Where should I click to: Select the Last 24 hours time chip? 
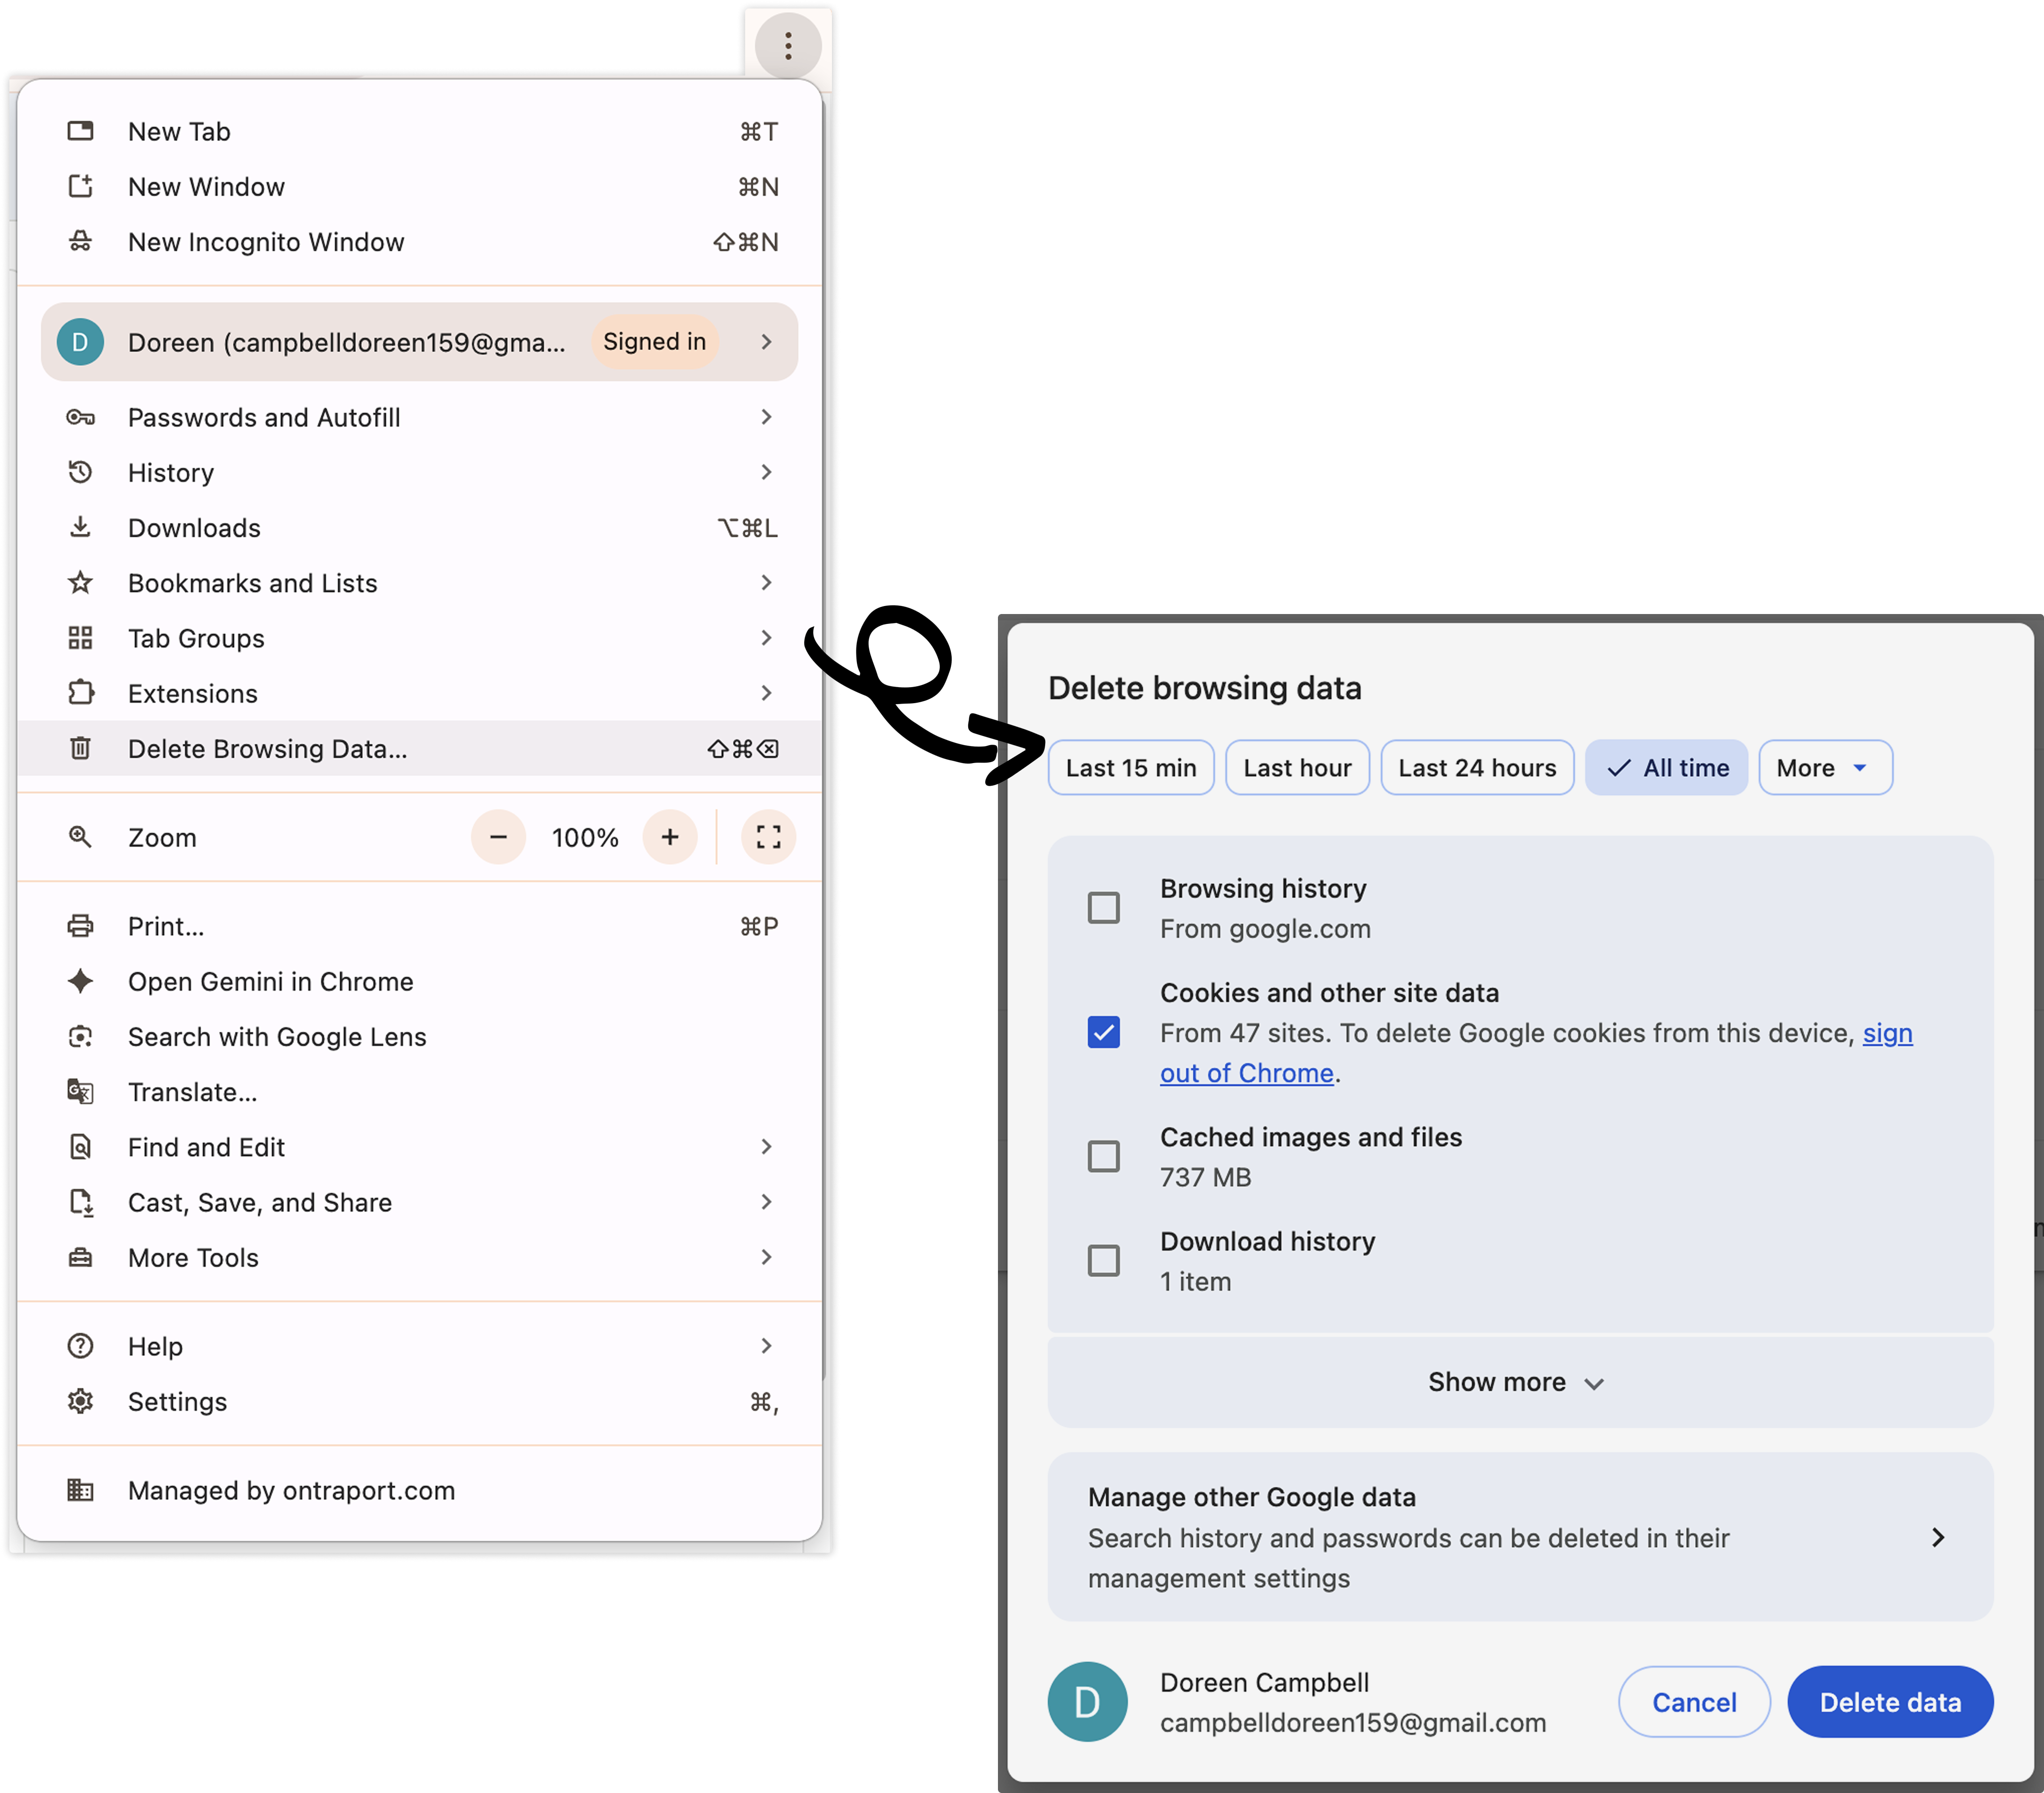(x=1476, y=768)
